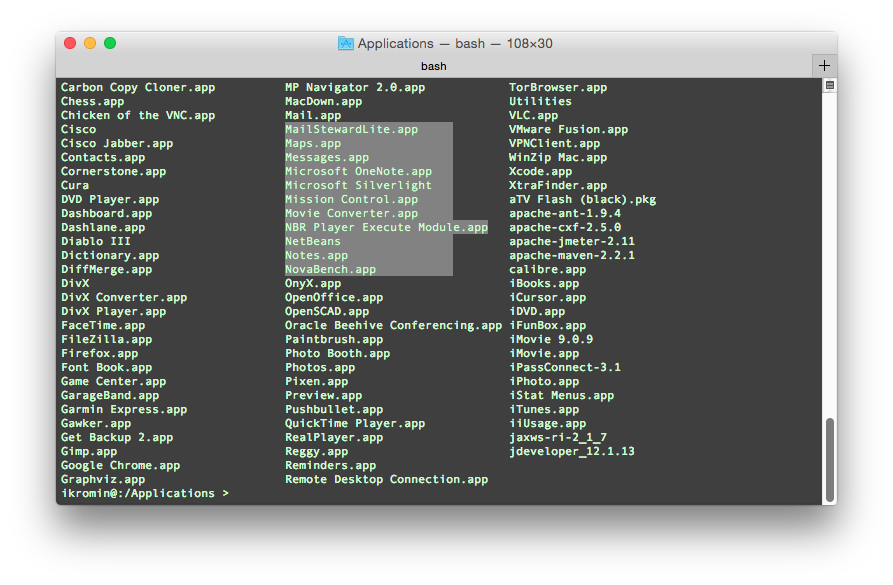This screenshot has height=585, width=893.
Task: Click 'Dashboard.app' entry
Action: tap(106, 214)
